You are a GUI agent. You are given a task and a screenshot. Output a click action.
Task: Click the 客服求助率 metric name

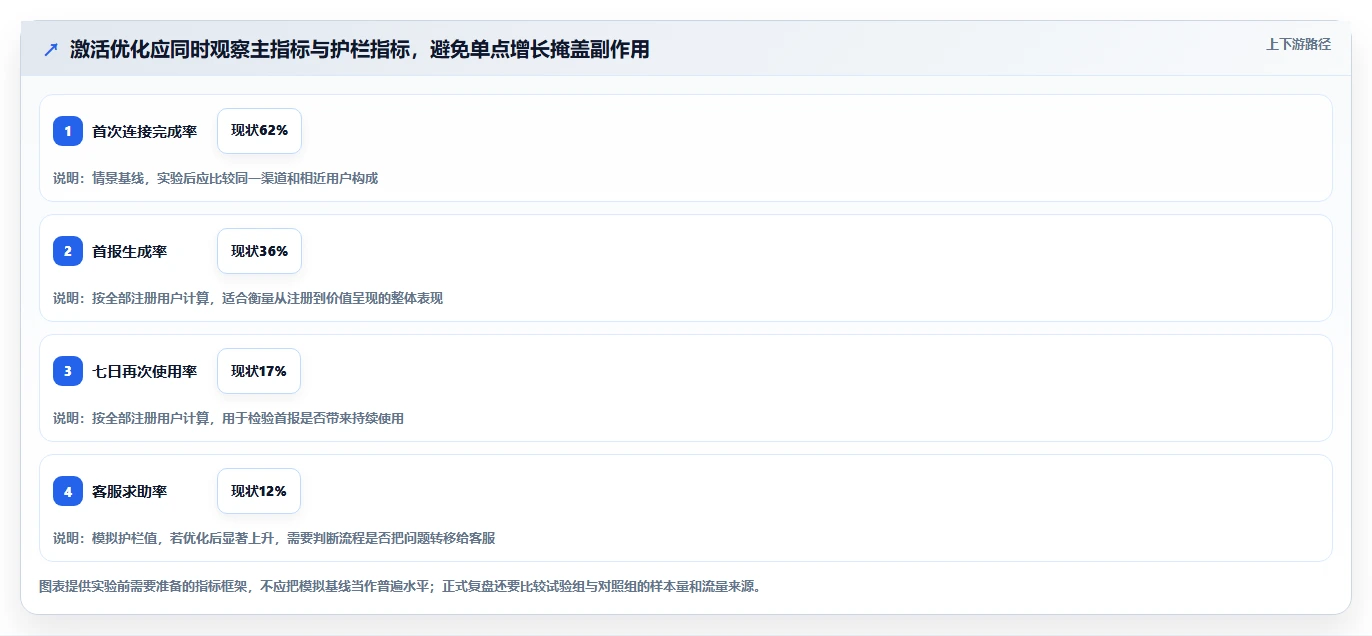pos(129,491)
